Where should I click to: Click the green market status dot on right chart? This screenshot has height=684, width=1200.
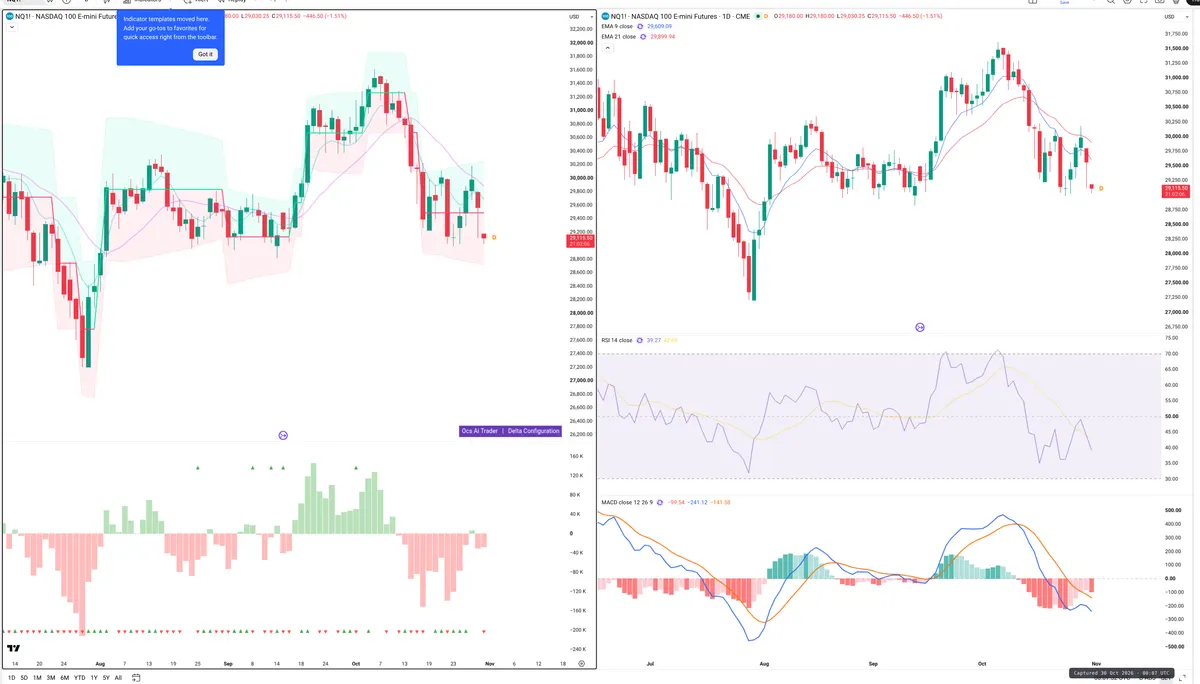click(x=758, y=16)
